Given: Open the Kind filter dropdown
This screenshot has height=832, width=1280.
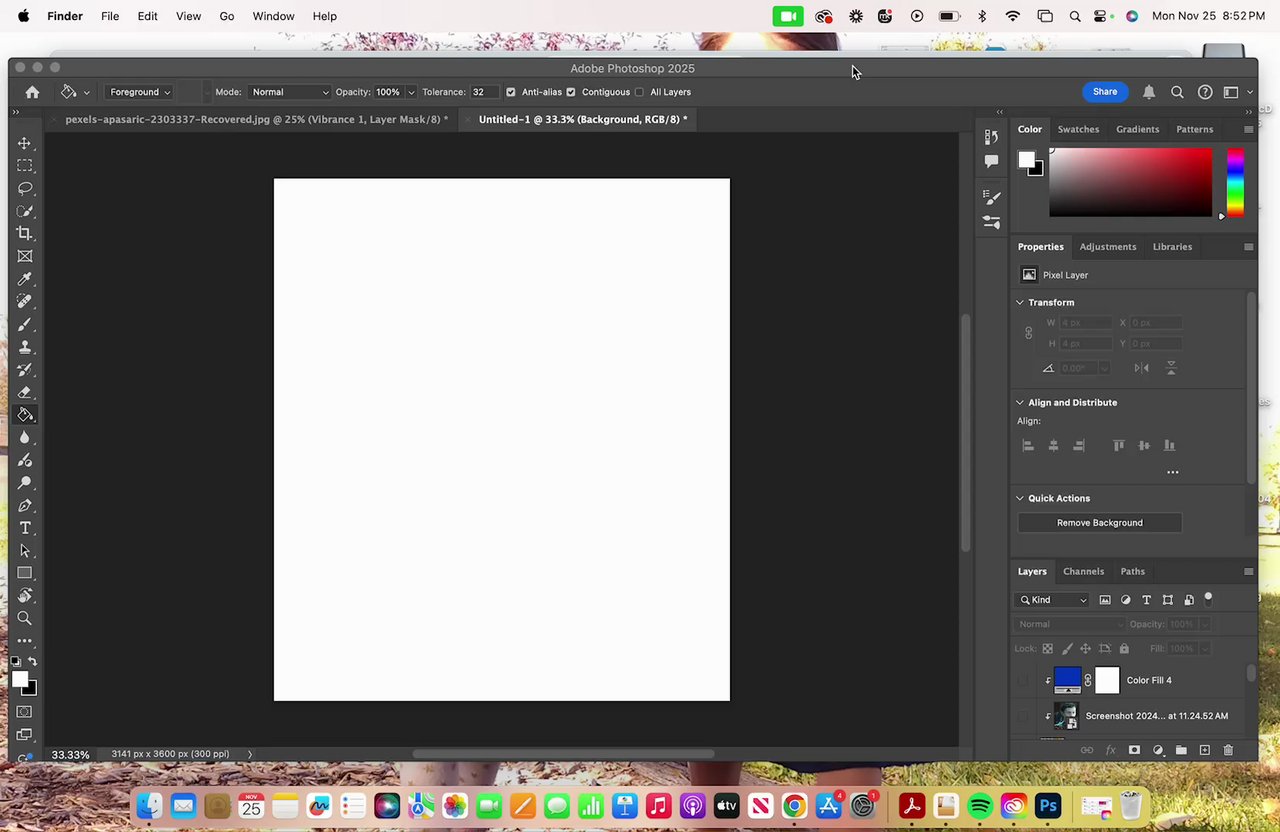Looking at the screenshot, I should [x=1053, y=600].
